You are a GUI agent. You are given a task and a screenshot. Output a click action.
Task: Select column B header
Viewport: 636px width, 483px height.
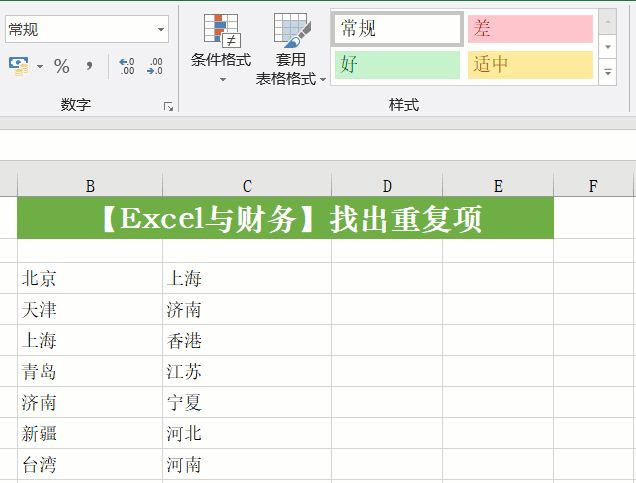[x=90, y=186]
